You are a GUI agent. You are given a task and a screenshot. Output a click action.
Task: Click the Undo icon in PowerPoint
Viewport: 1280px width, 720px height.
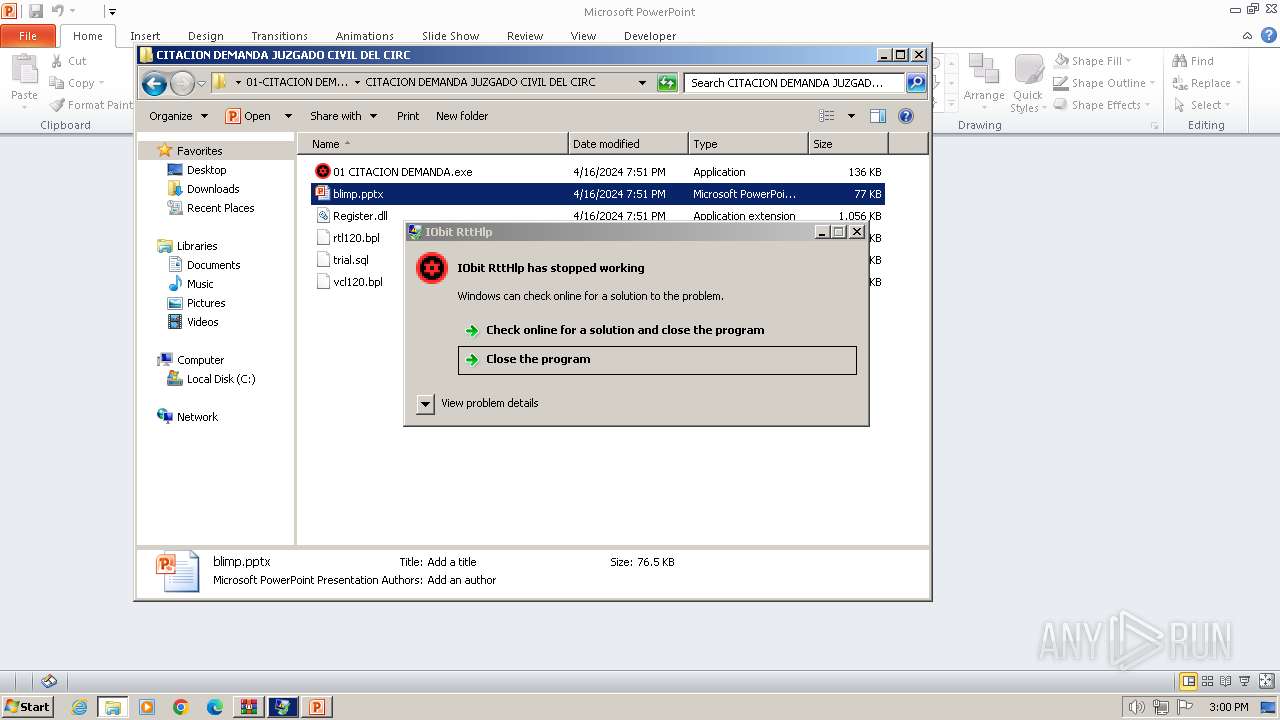point(58,11)
